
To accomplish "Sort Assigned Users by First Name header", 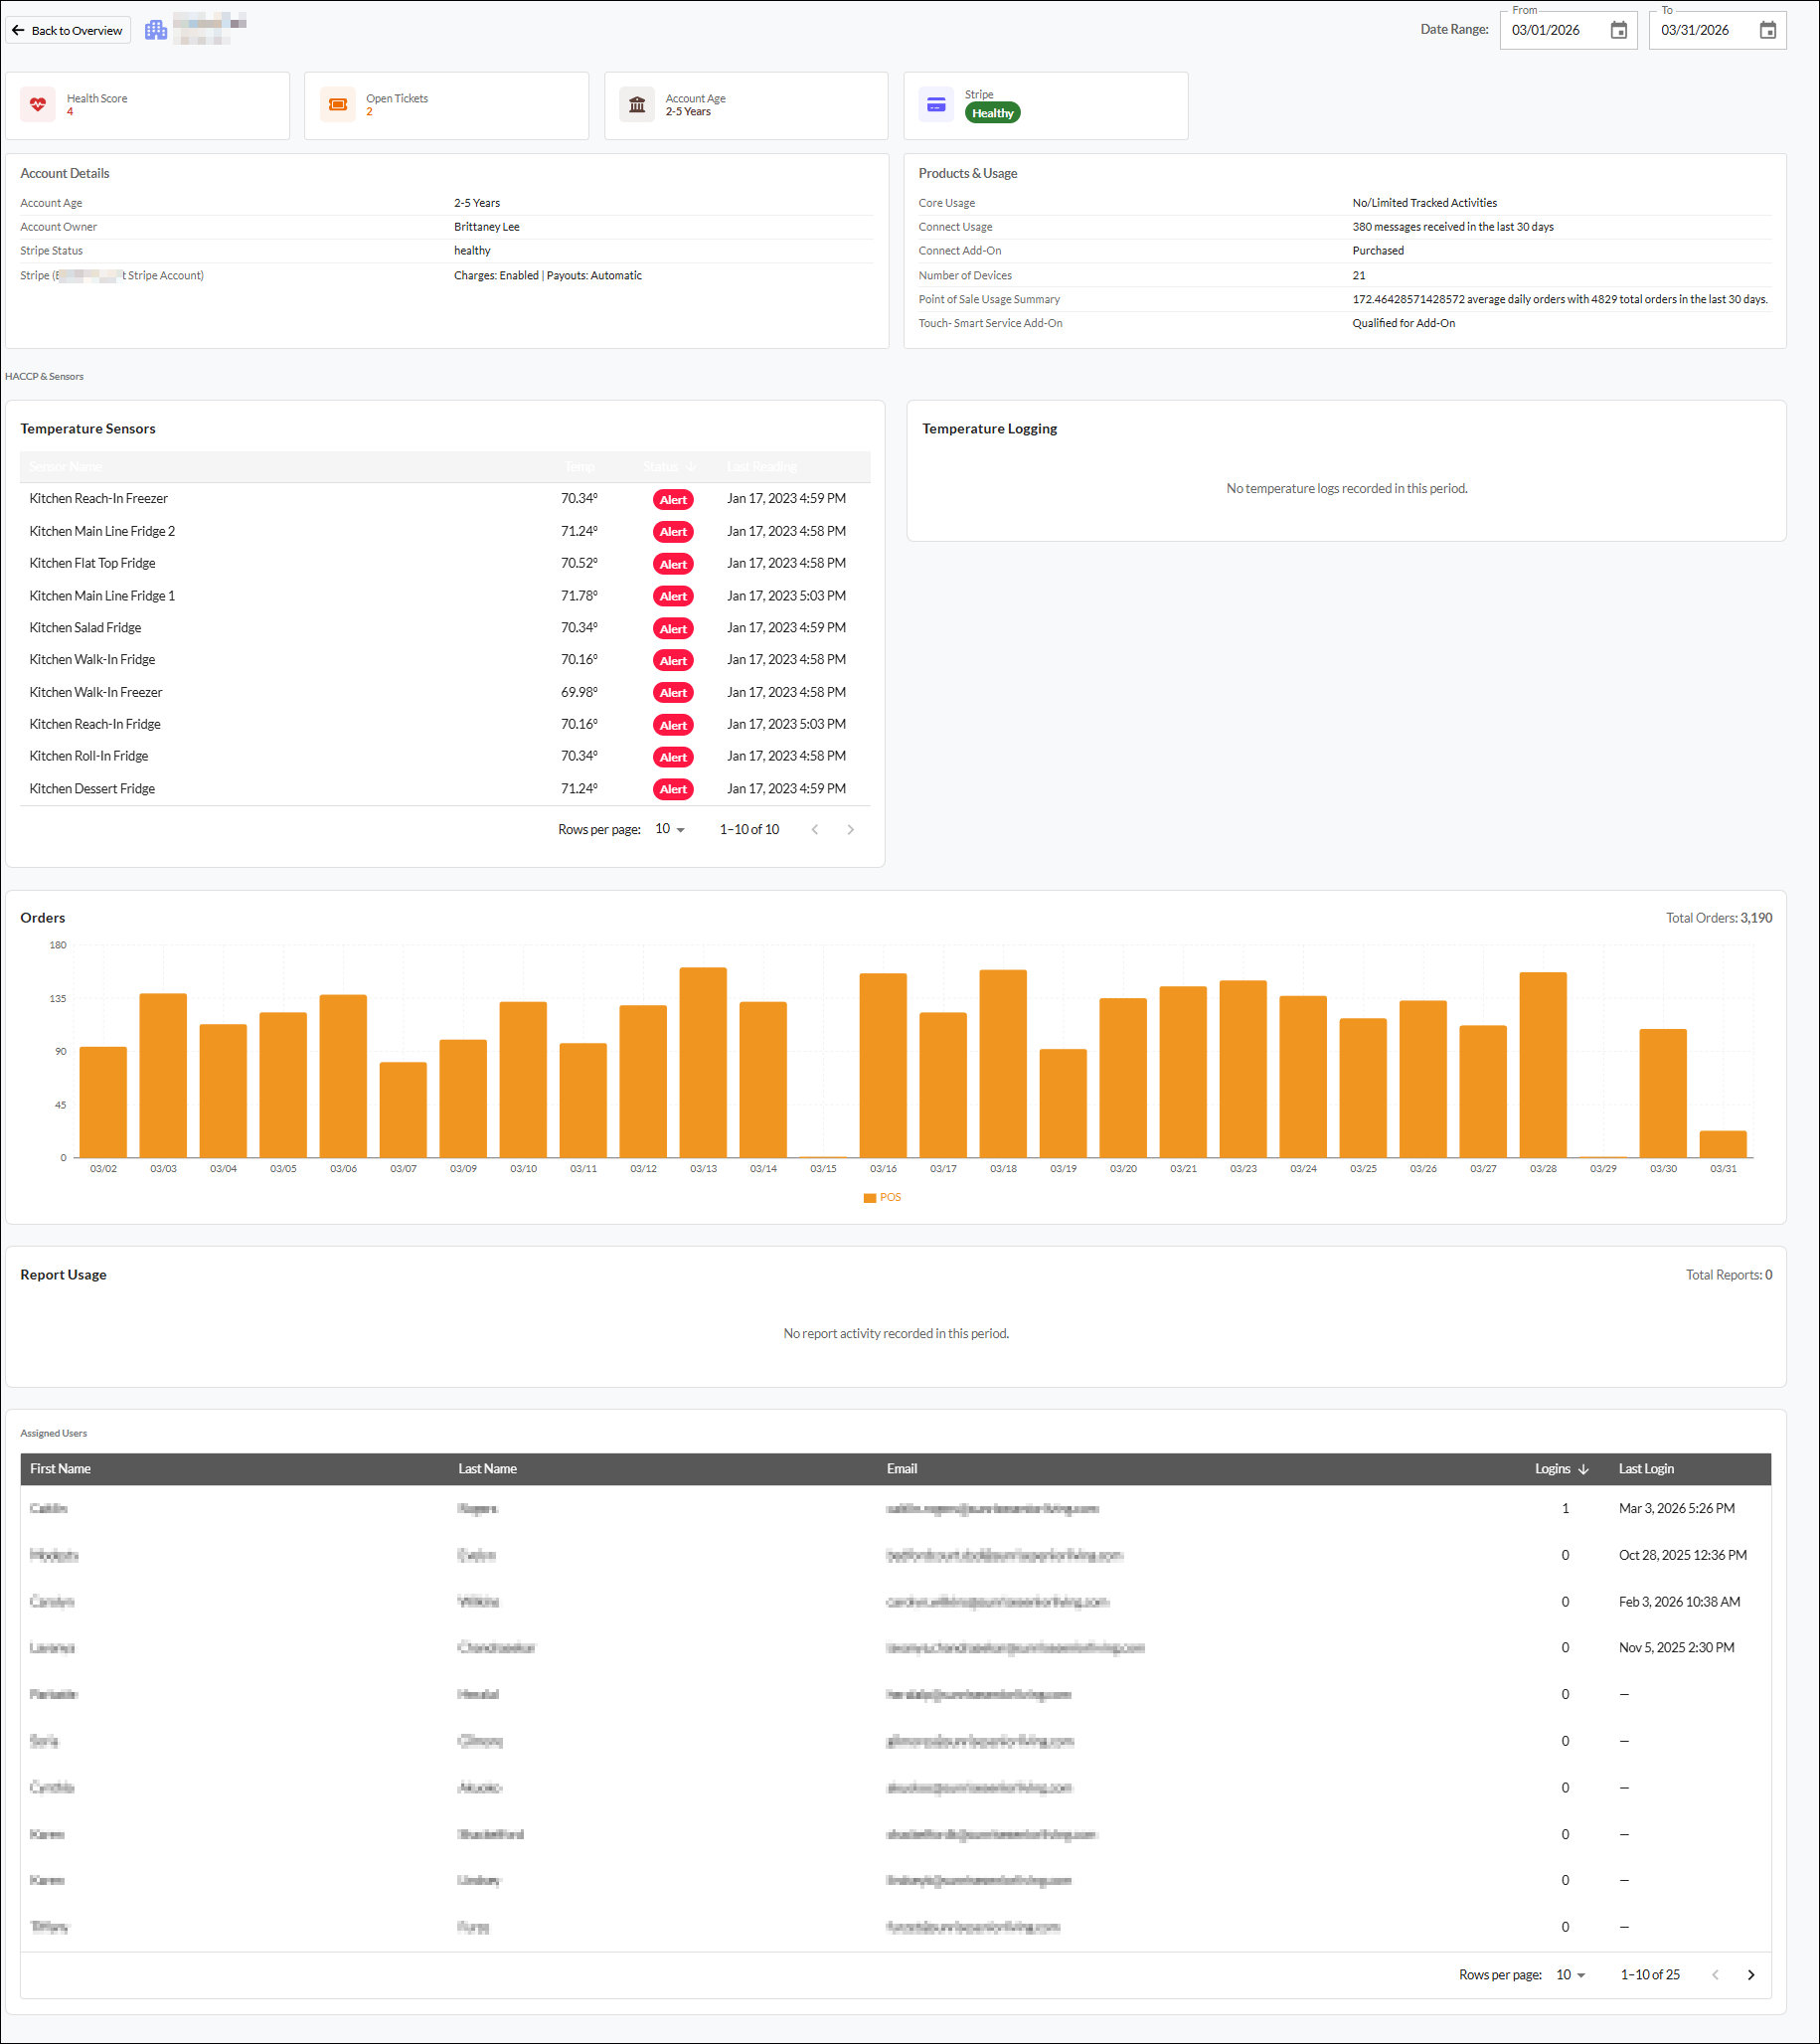I will [60, 1469].
